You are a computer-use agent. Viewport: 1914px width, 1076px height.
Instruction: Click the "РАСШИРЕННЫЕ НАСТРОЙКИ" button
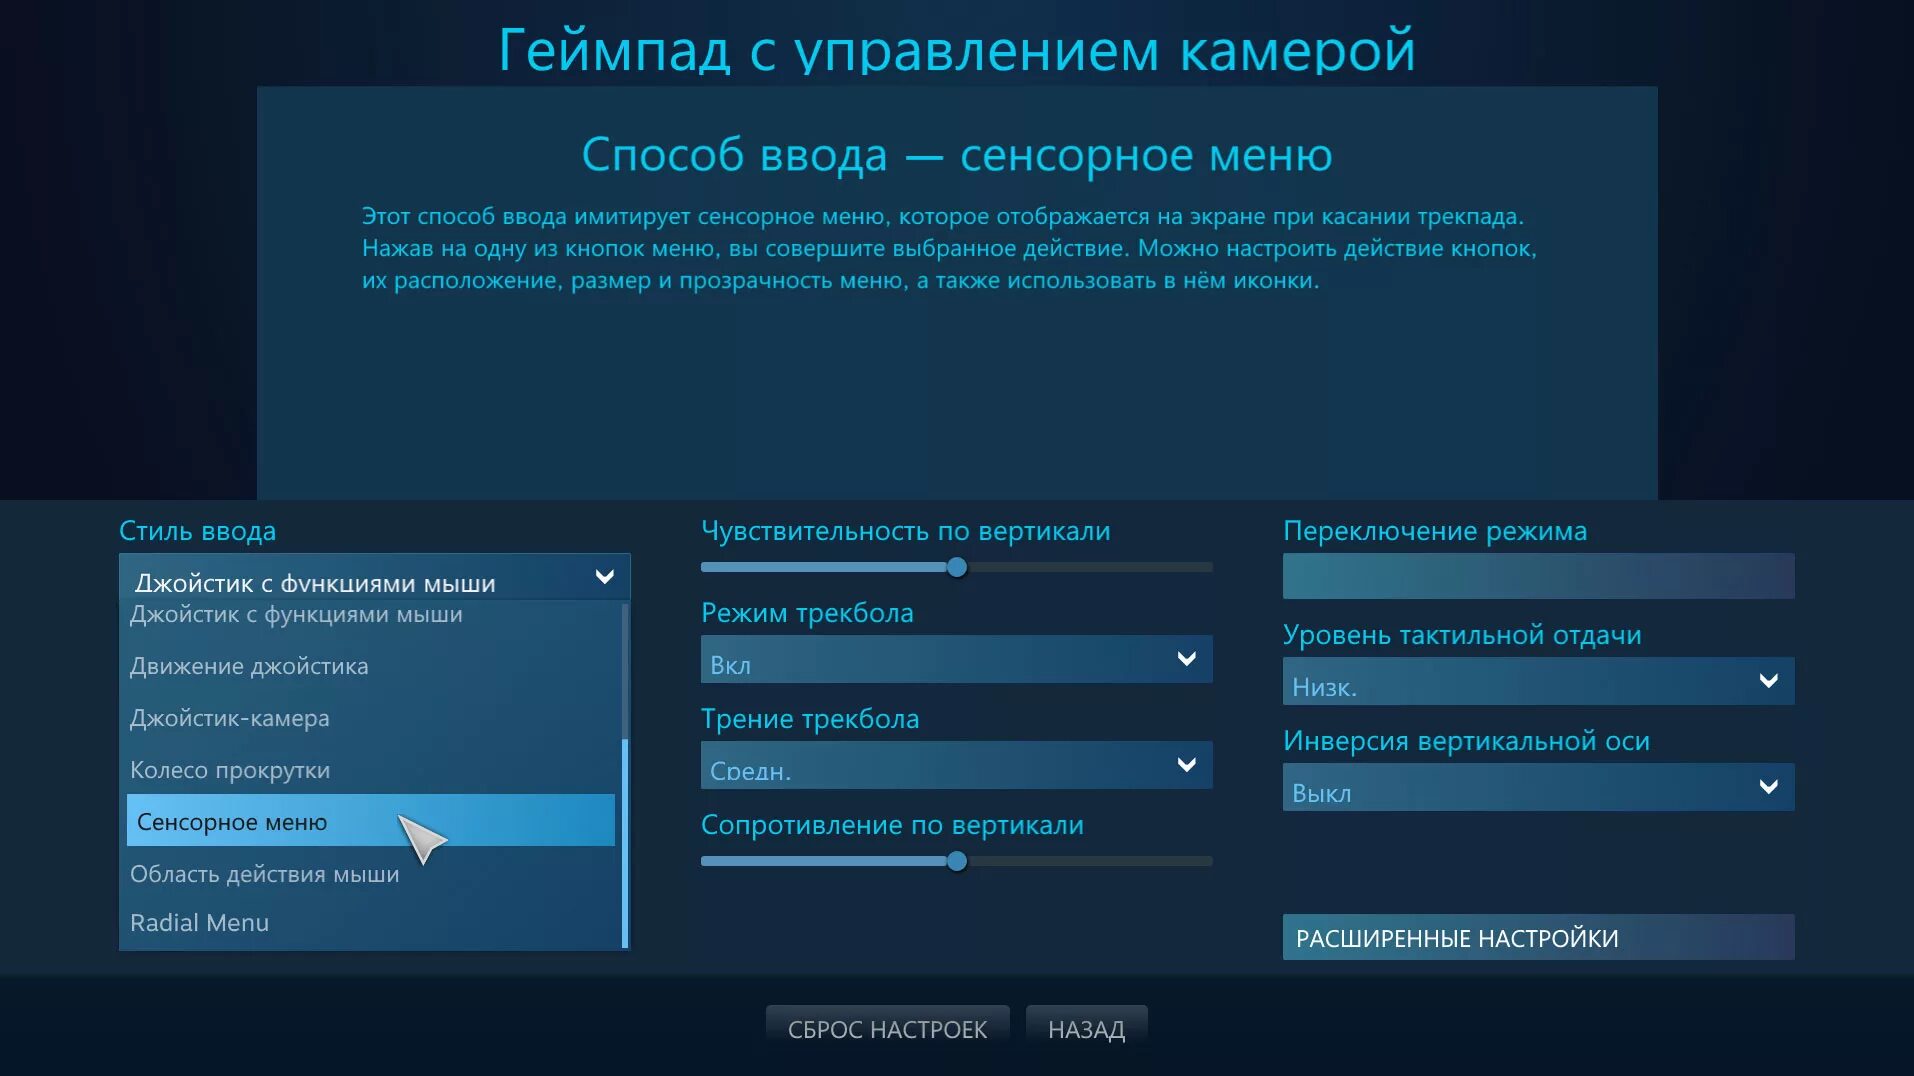1538,938
